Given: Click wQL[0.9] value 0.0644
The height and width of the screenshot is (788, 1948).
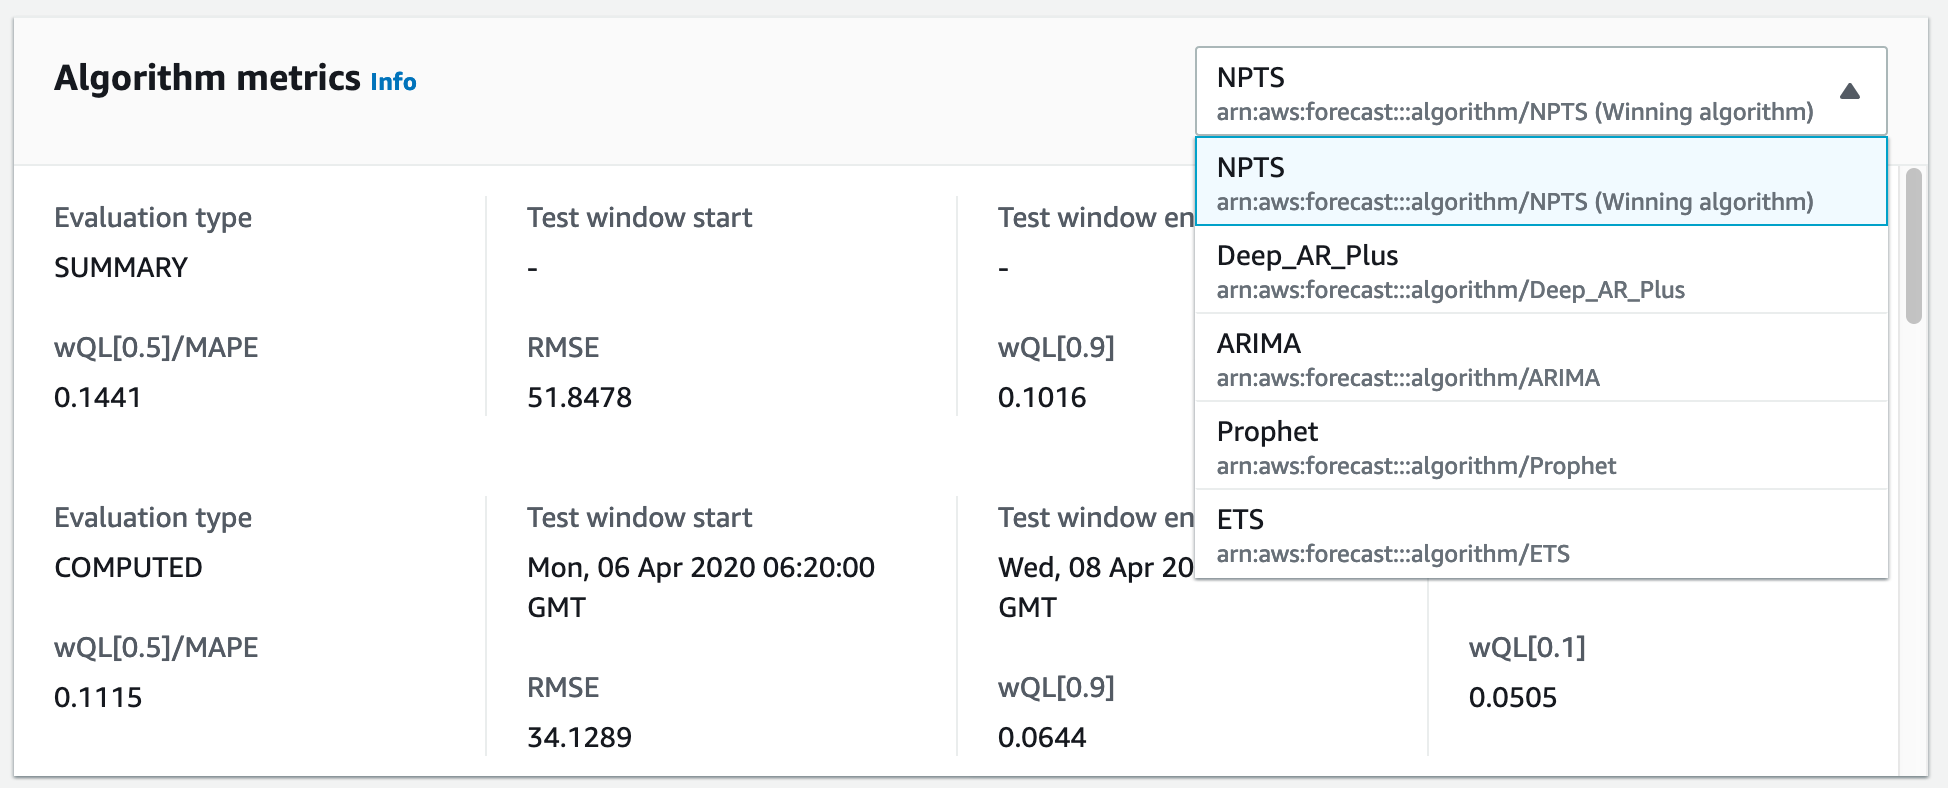Looking at the screenshot, I should point(1042,737).
